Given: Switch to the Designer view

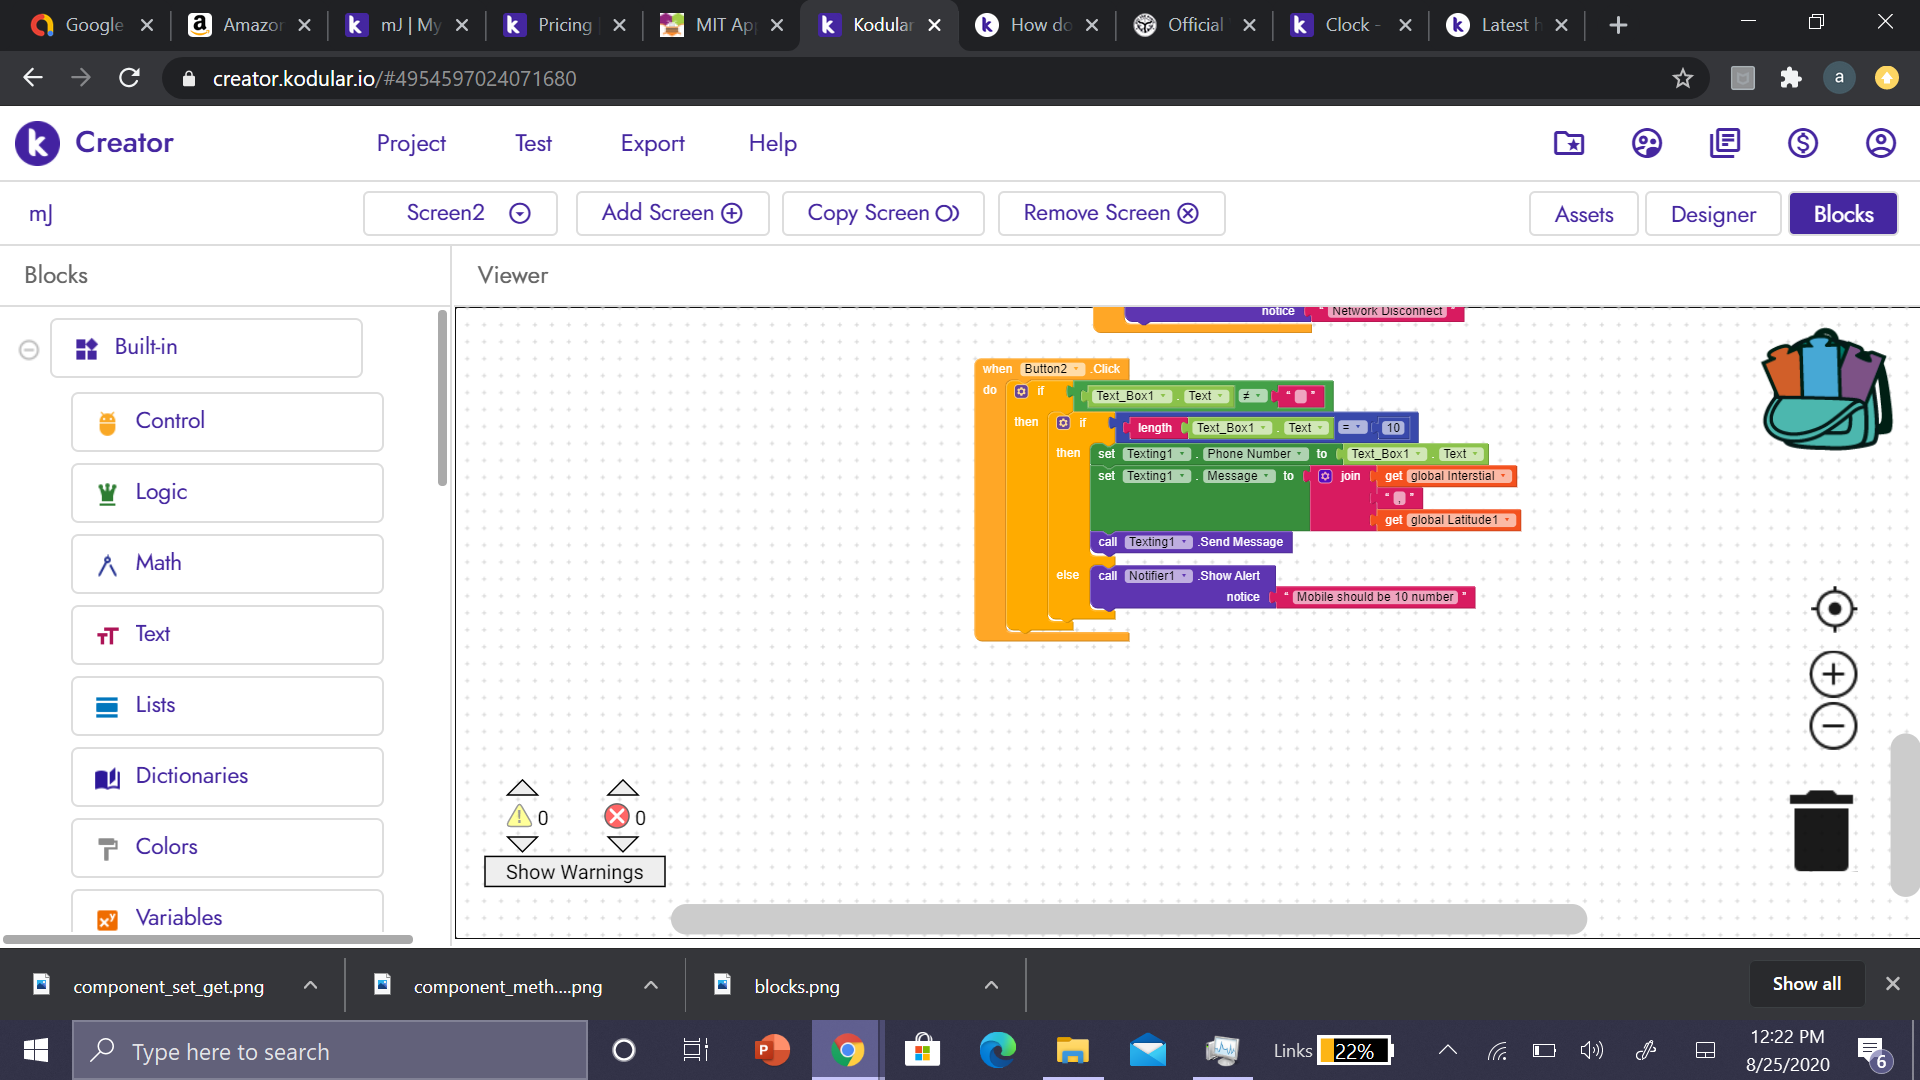Looking at the screenshot, I should [1712, 214].
